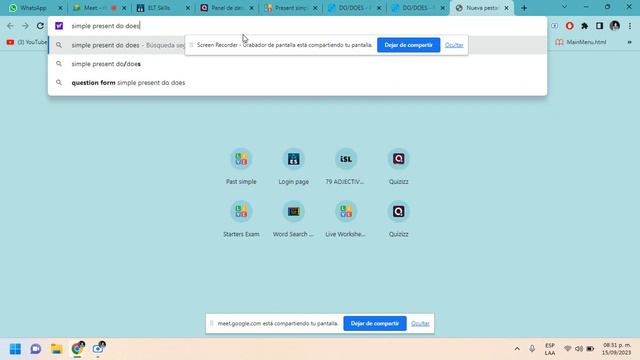Viewport: 640px width, 360px height.
Task: Open the Opera red extension icon
Action: pos(569,26)
